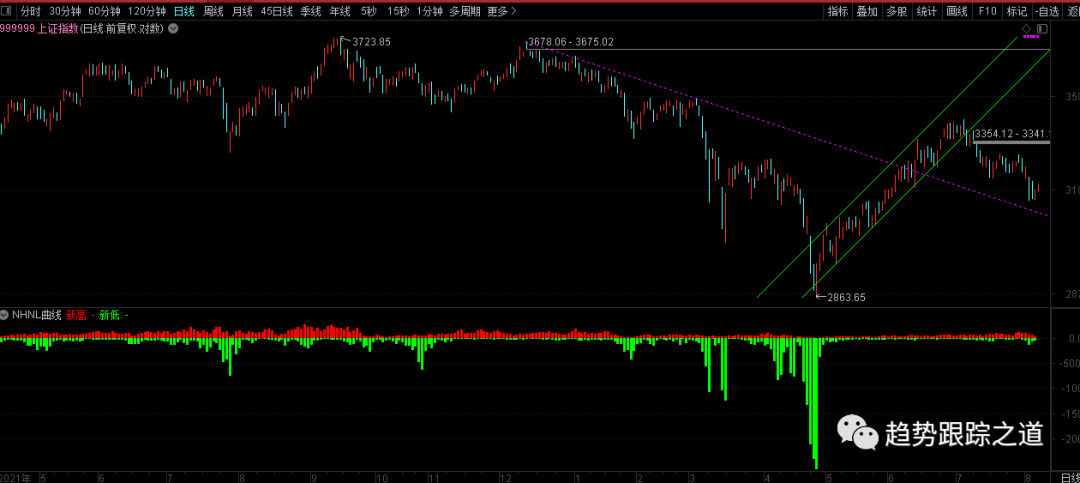This screenshot has height=483, width=1080.
Task: Click the 2863.65 low price marker
Action: 845,297
